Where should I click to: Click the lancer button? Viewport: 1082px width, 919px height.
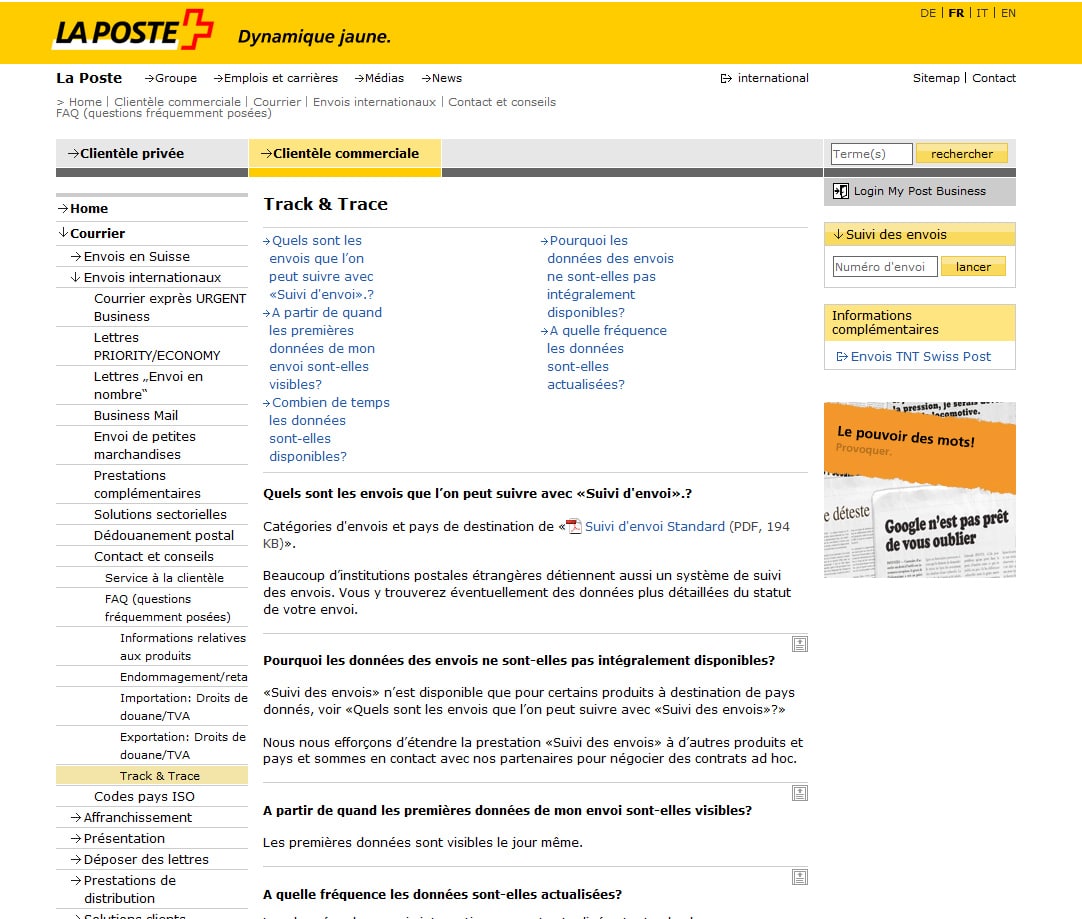[x=973, y=267]
